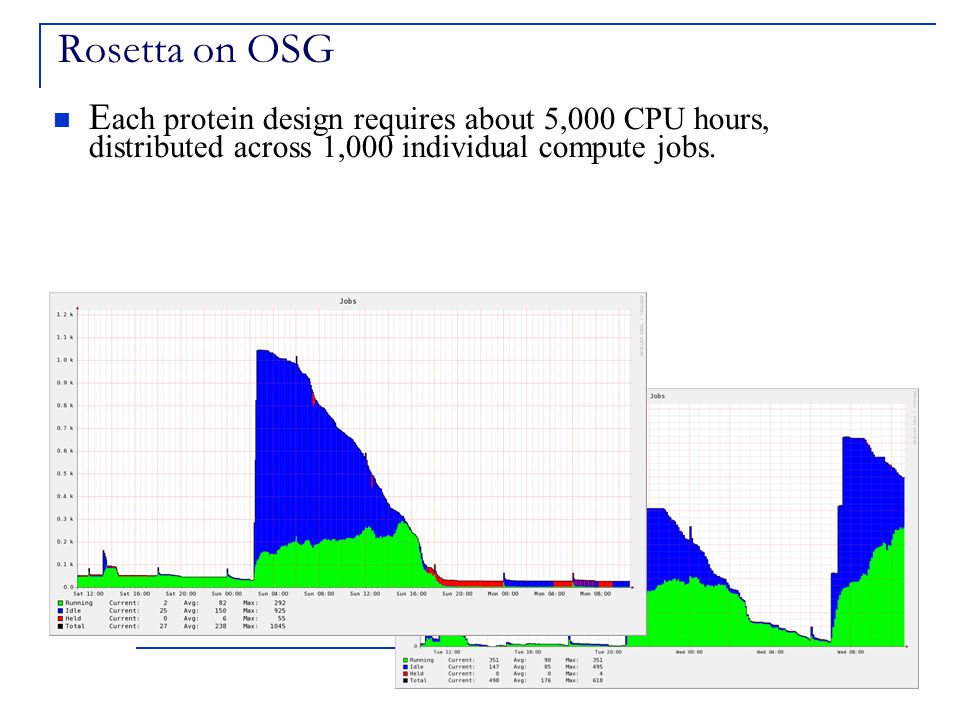Click the 'Total' legend label in the rear chart
960x720 pixels.
coord(418,680)
